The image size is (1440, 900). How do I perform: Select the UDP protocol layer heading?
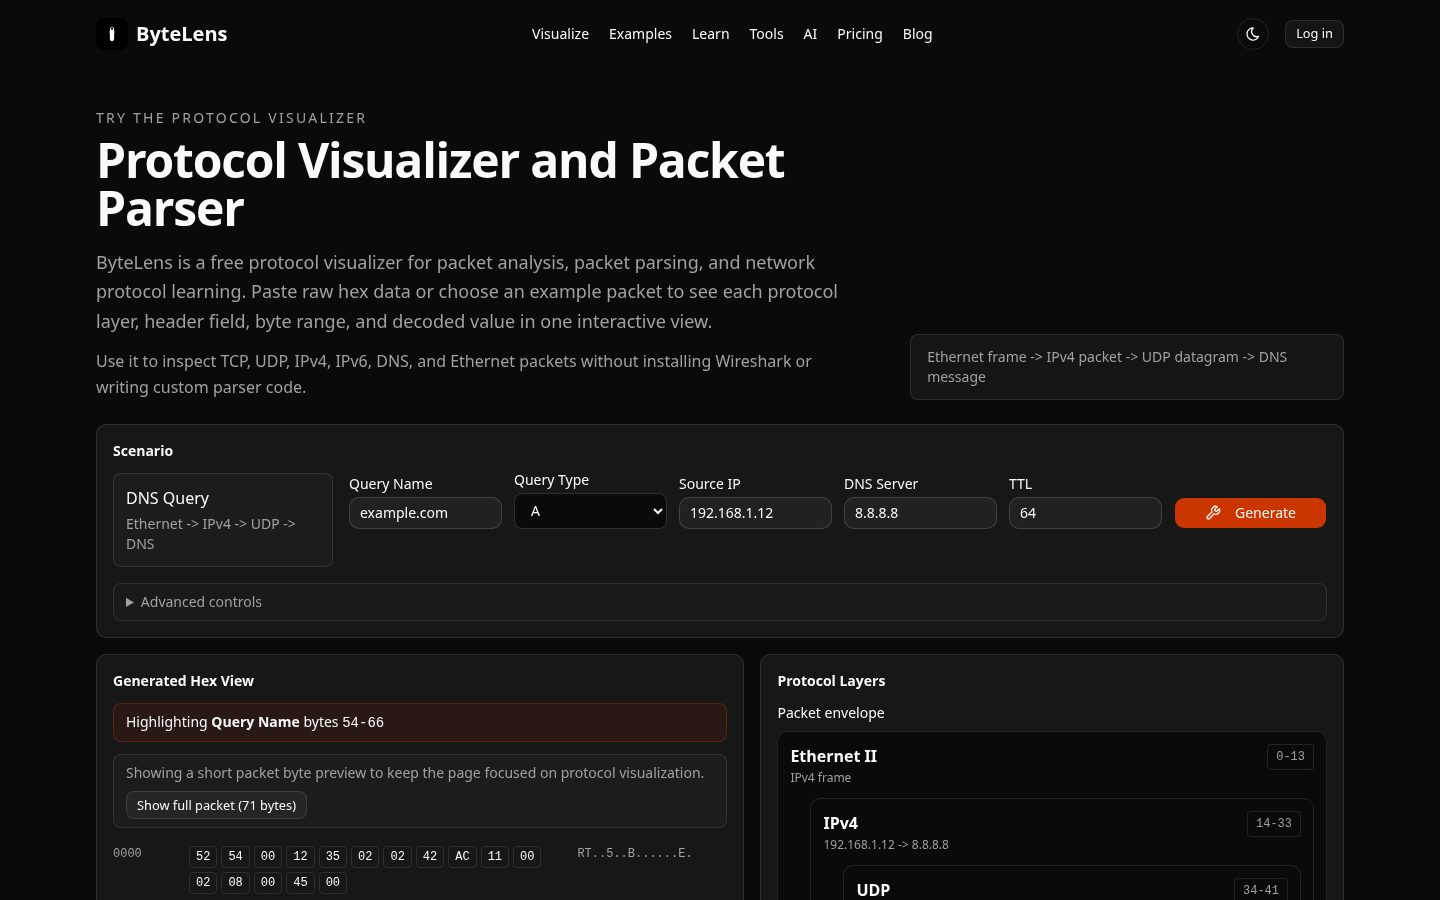(x=873, y=890)
